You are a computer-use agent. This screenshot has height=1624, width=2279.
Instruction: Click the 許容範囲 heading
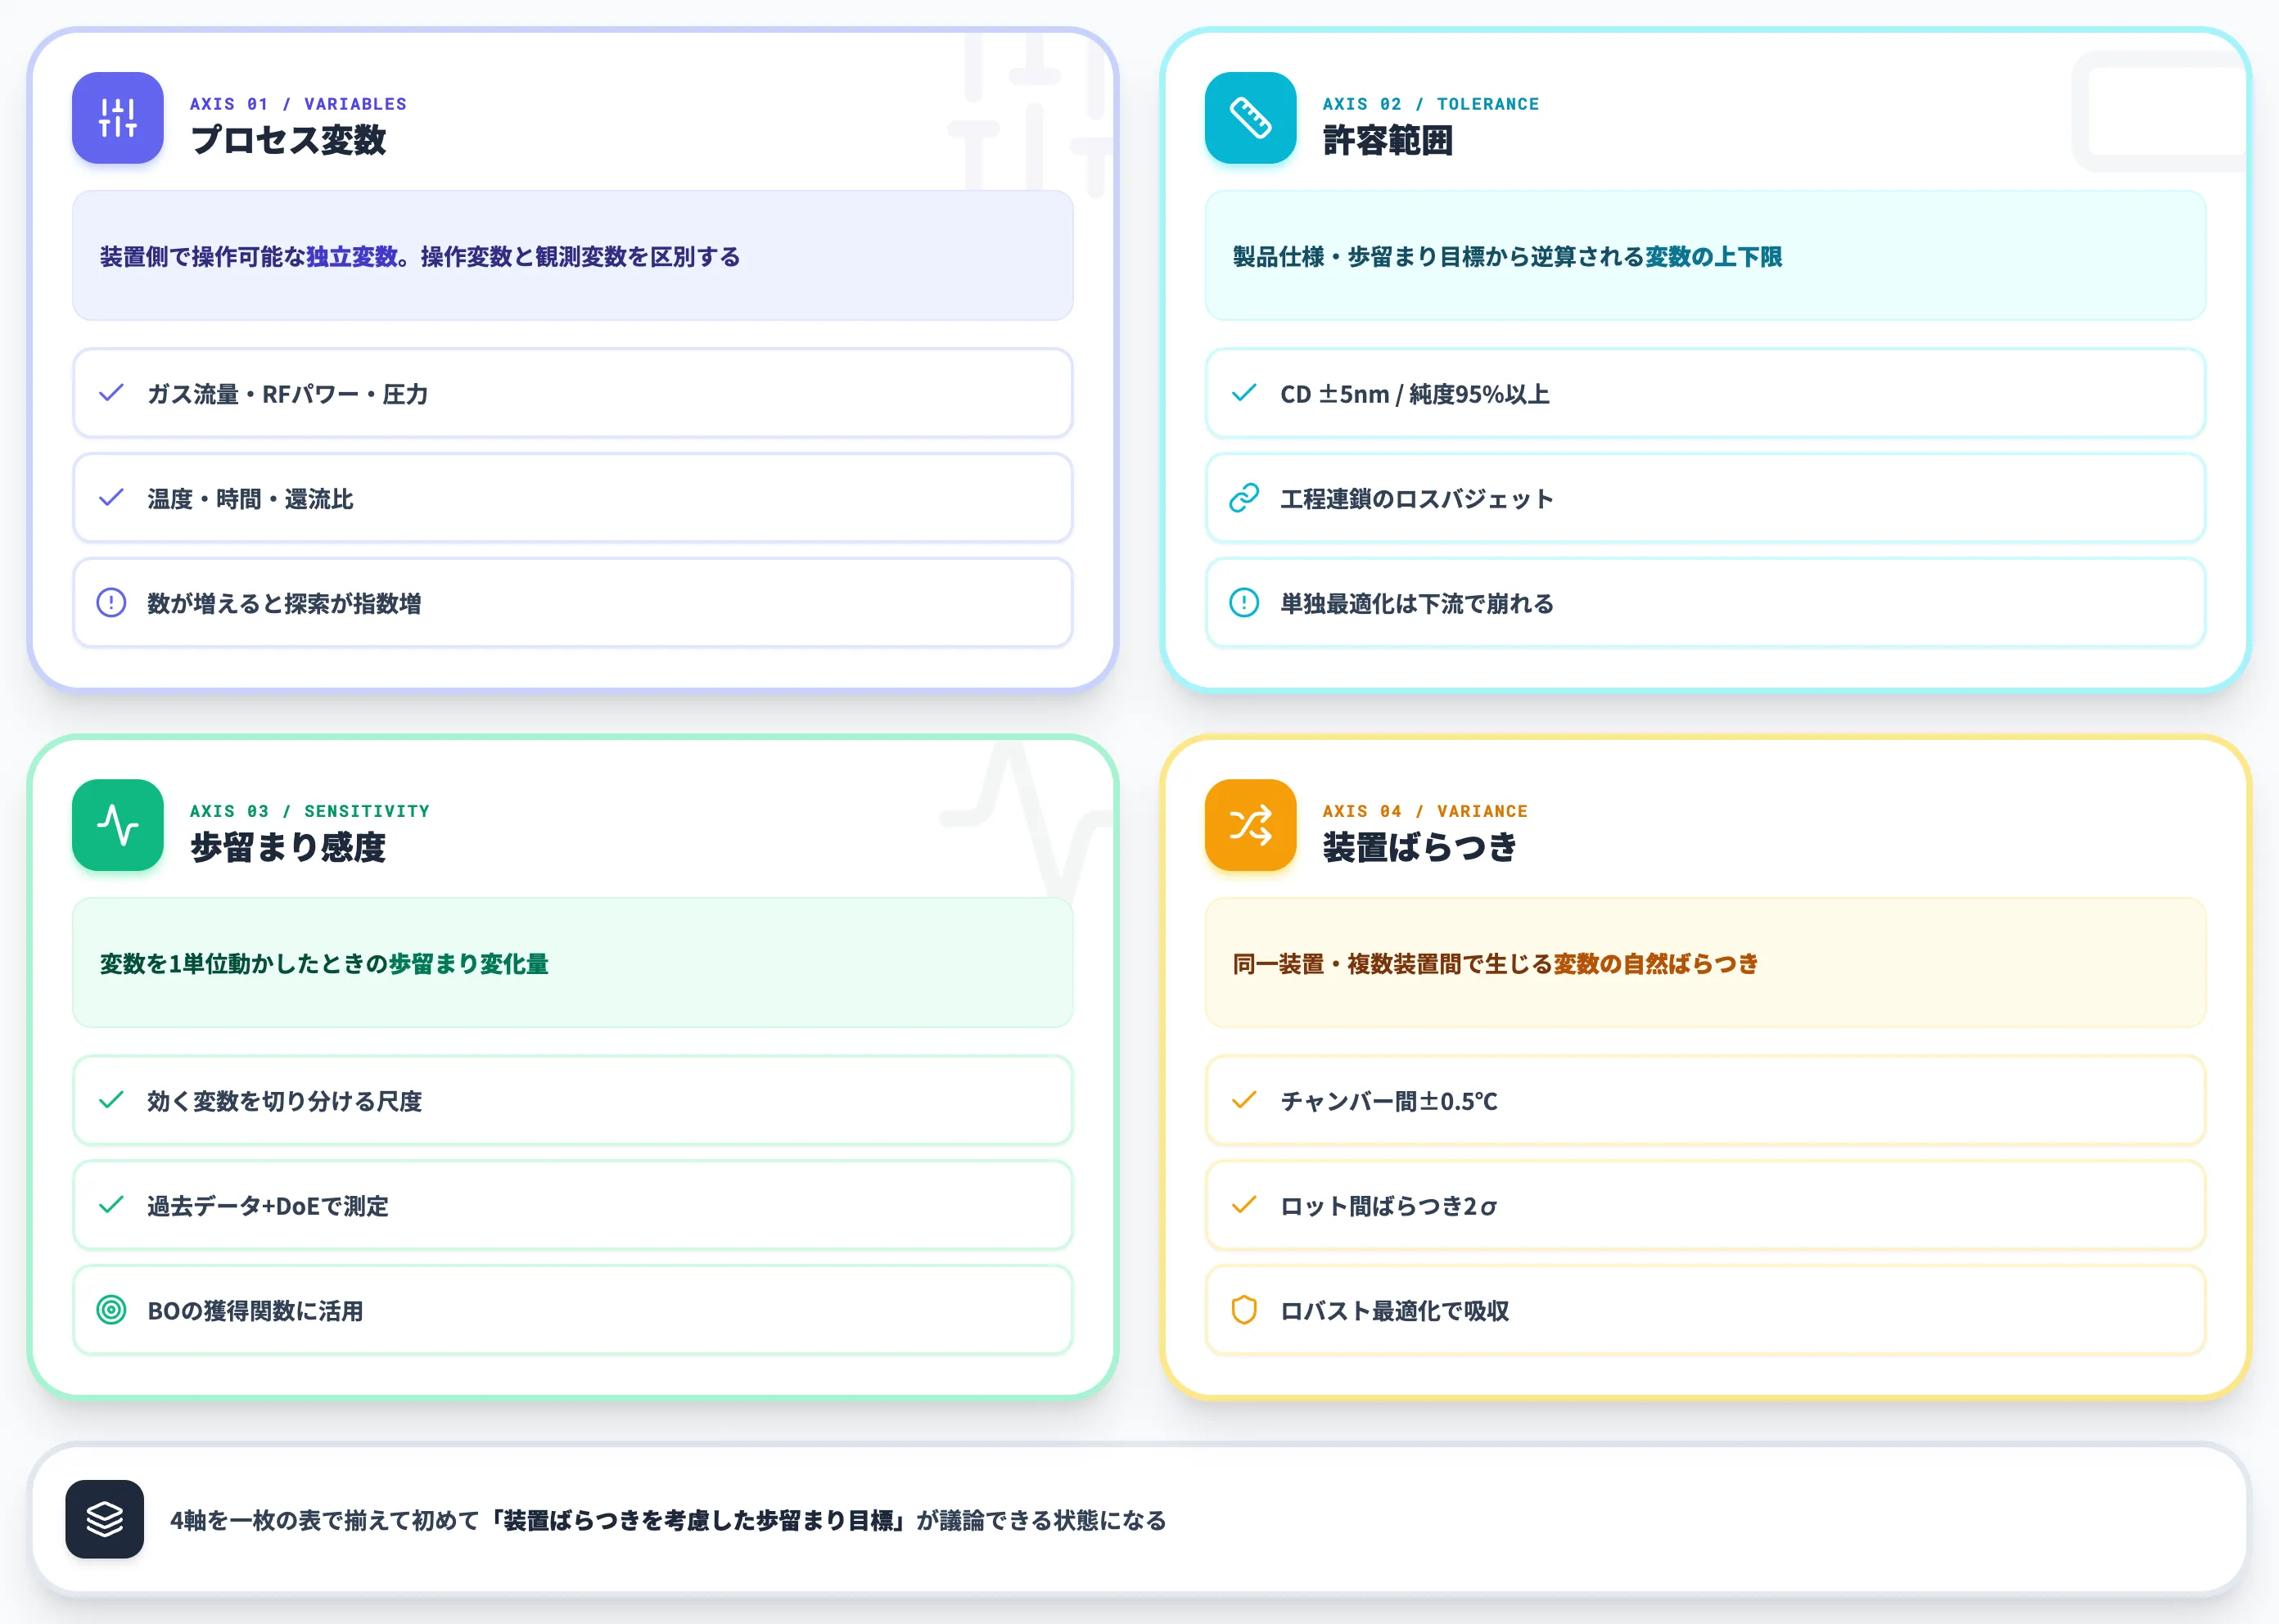pos(1388,140)
